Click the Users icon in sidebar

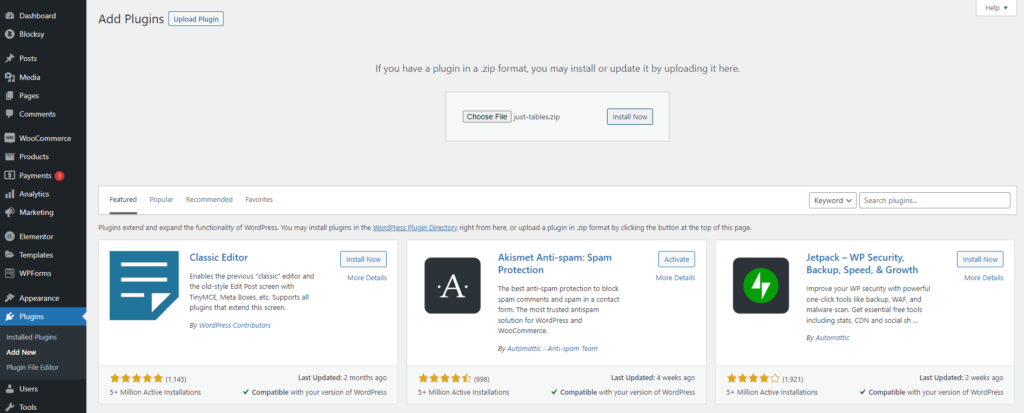point(9,389)
